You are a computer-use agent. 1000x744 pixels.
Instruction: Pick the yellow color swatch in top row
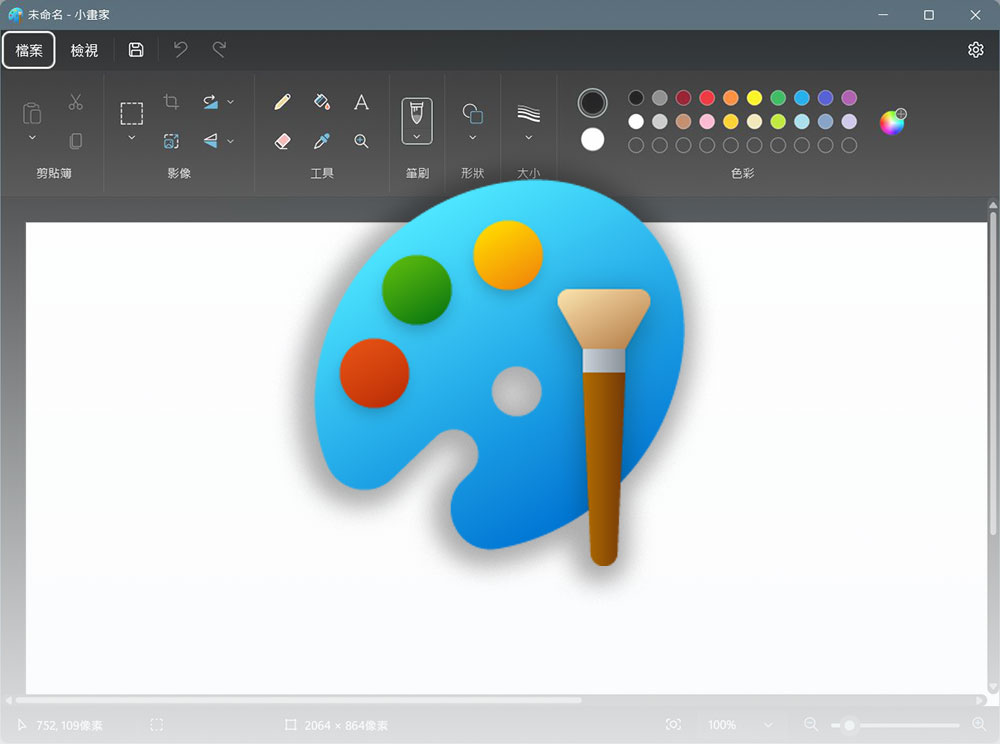[x=754, y=98]
